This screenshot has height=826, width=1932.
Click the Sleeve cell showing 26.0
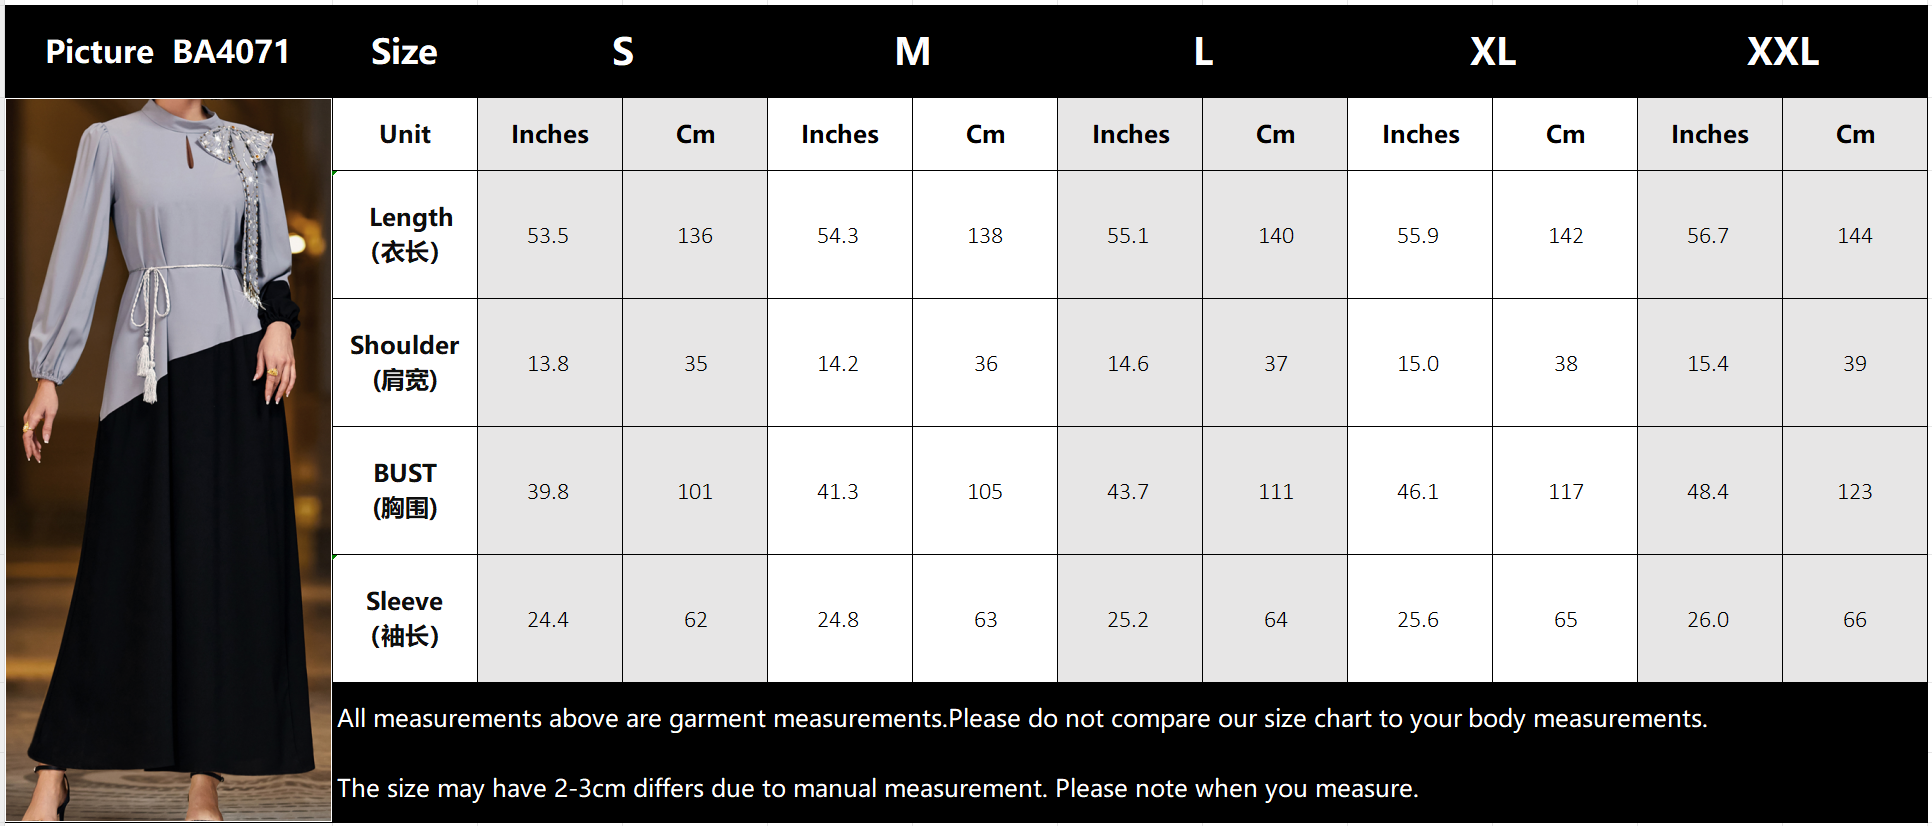pos(1708,620)
